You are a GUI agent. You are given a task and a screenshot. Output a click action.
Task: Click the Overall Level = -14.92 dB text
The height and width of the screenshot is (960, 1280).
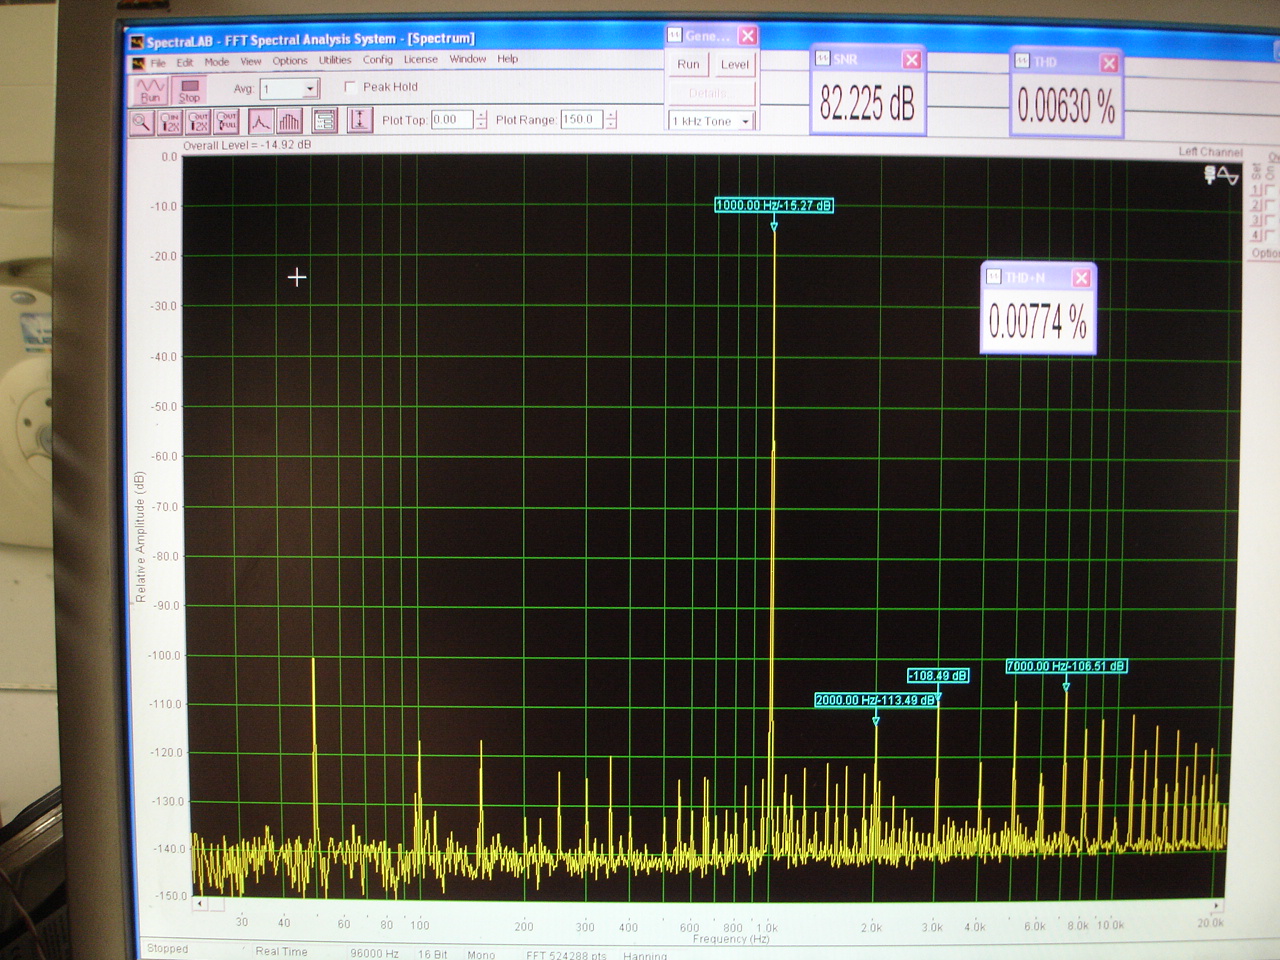coord(247,145)
